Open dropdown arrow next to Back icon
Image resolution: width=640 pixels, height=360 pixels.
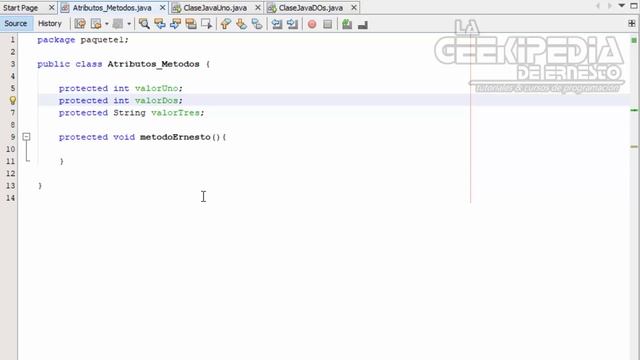pyautogui.click(x=107, y=24)
